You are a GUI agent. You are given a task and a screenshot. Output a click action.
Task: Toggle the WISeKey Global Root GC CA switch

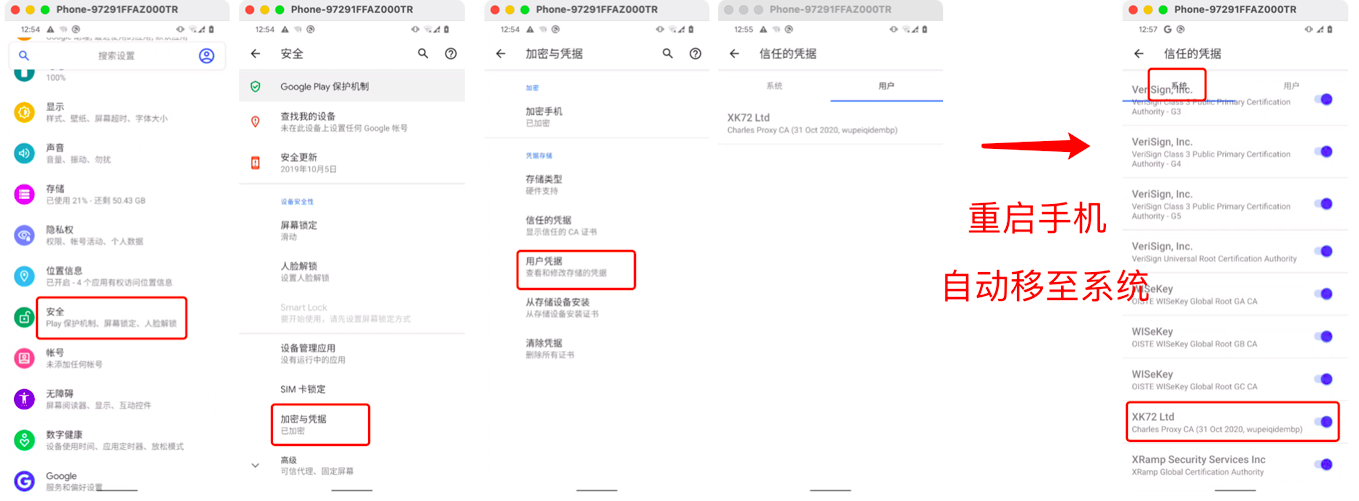pyautogui.click(x=1324, y=380)
